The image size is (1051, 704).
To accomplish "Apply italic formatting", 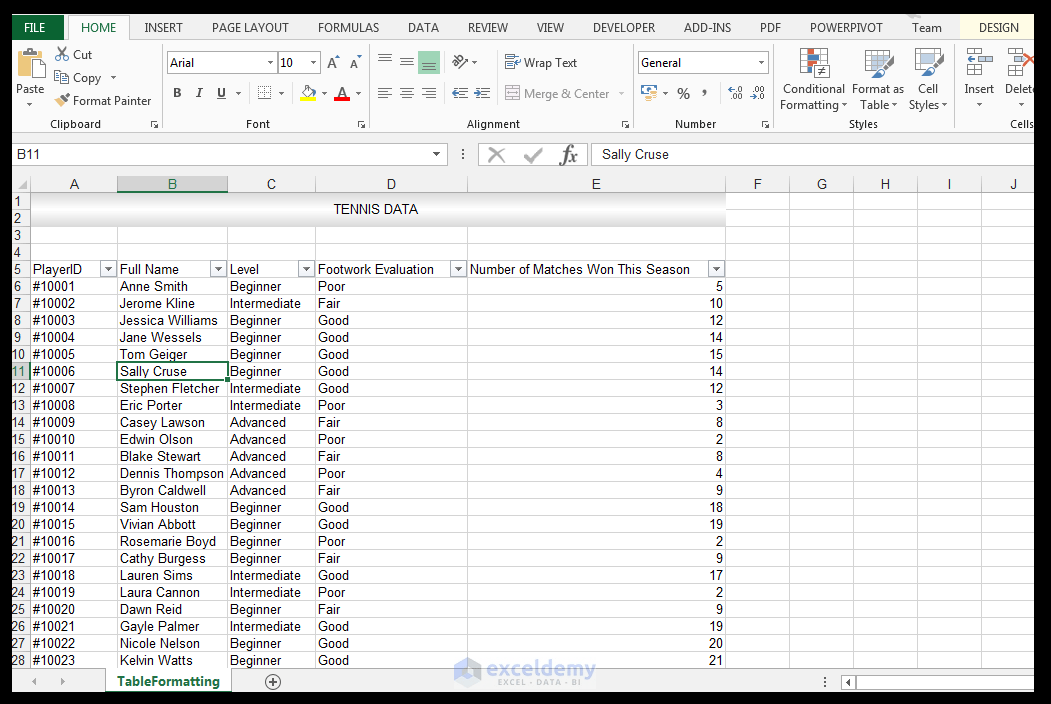I will (198, 92).
